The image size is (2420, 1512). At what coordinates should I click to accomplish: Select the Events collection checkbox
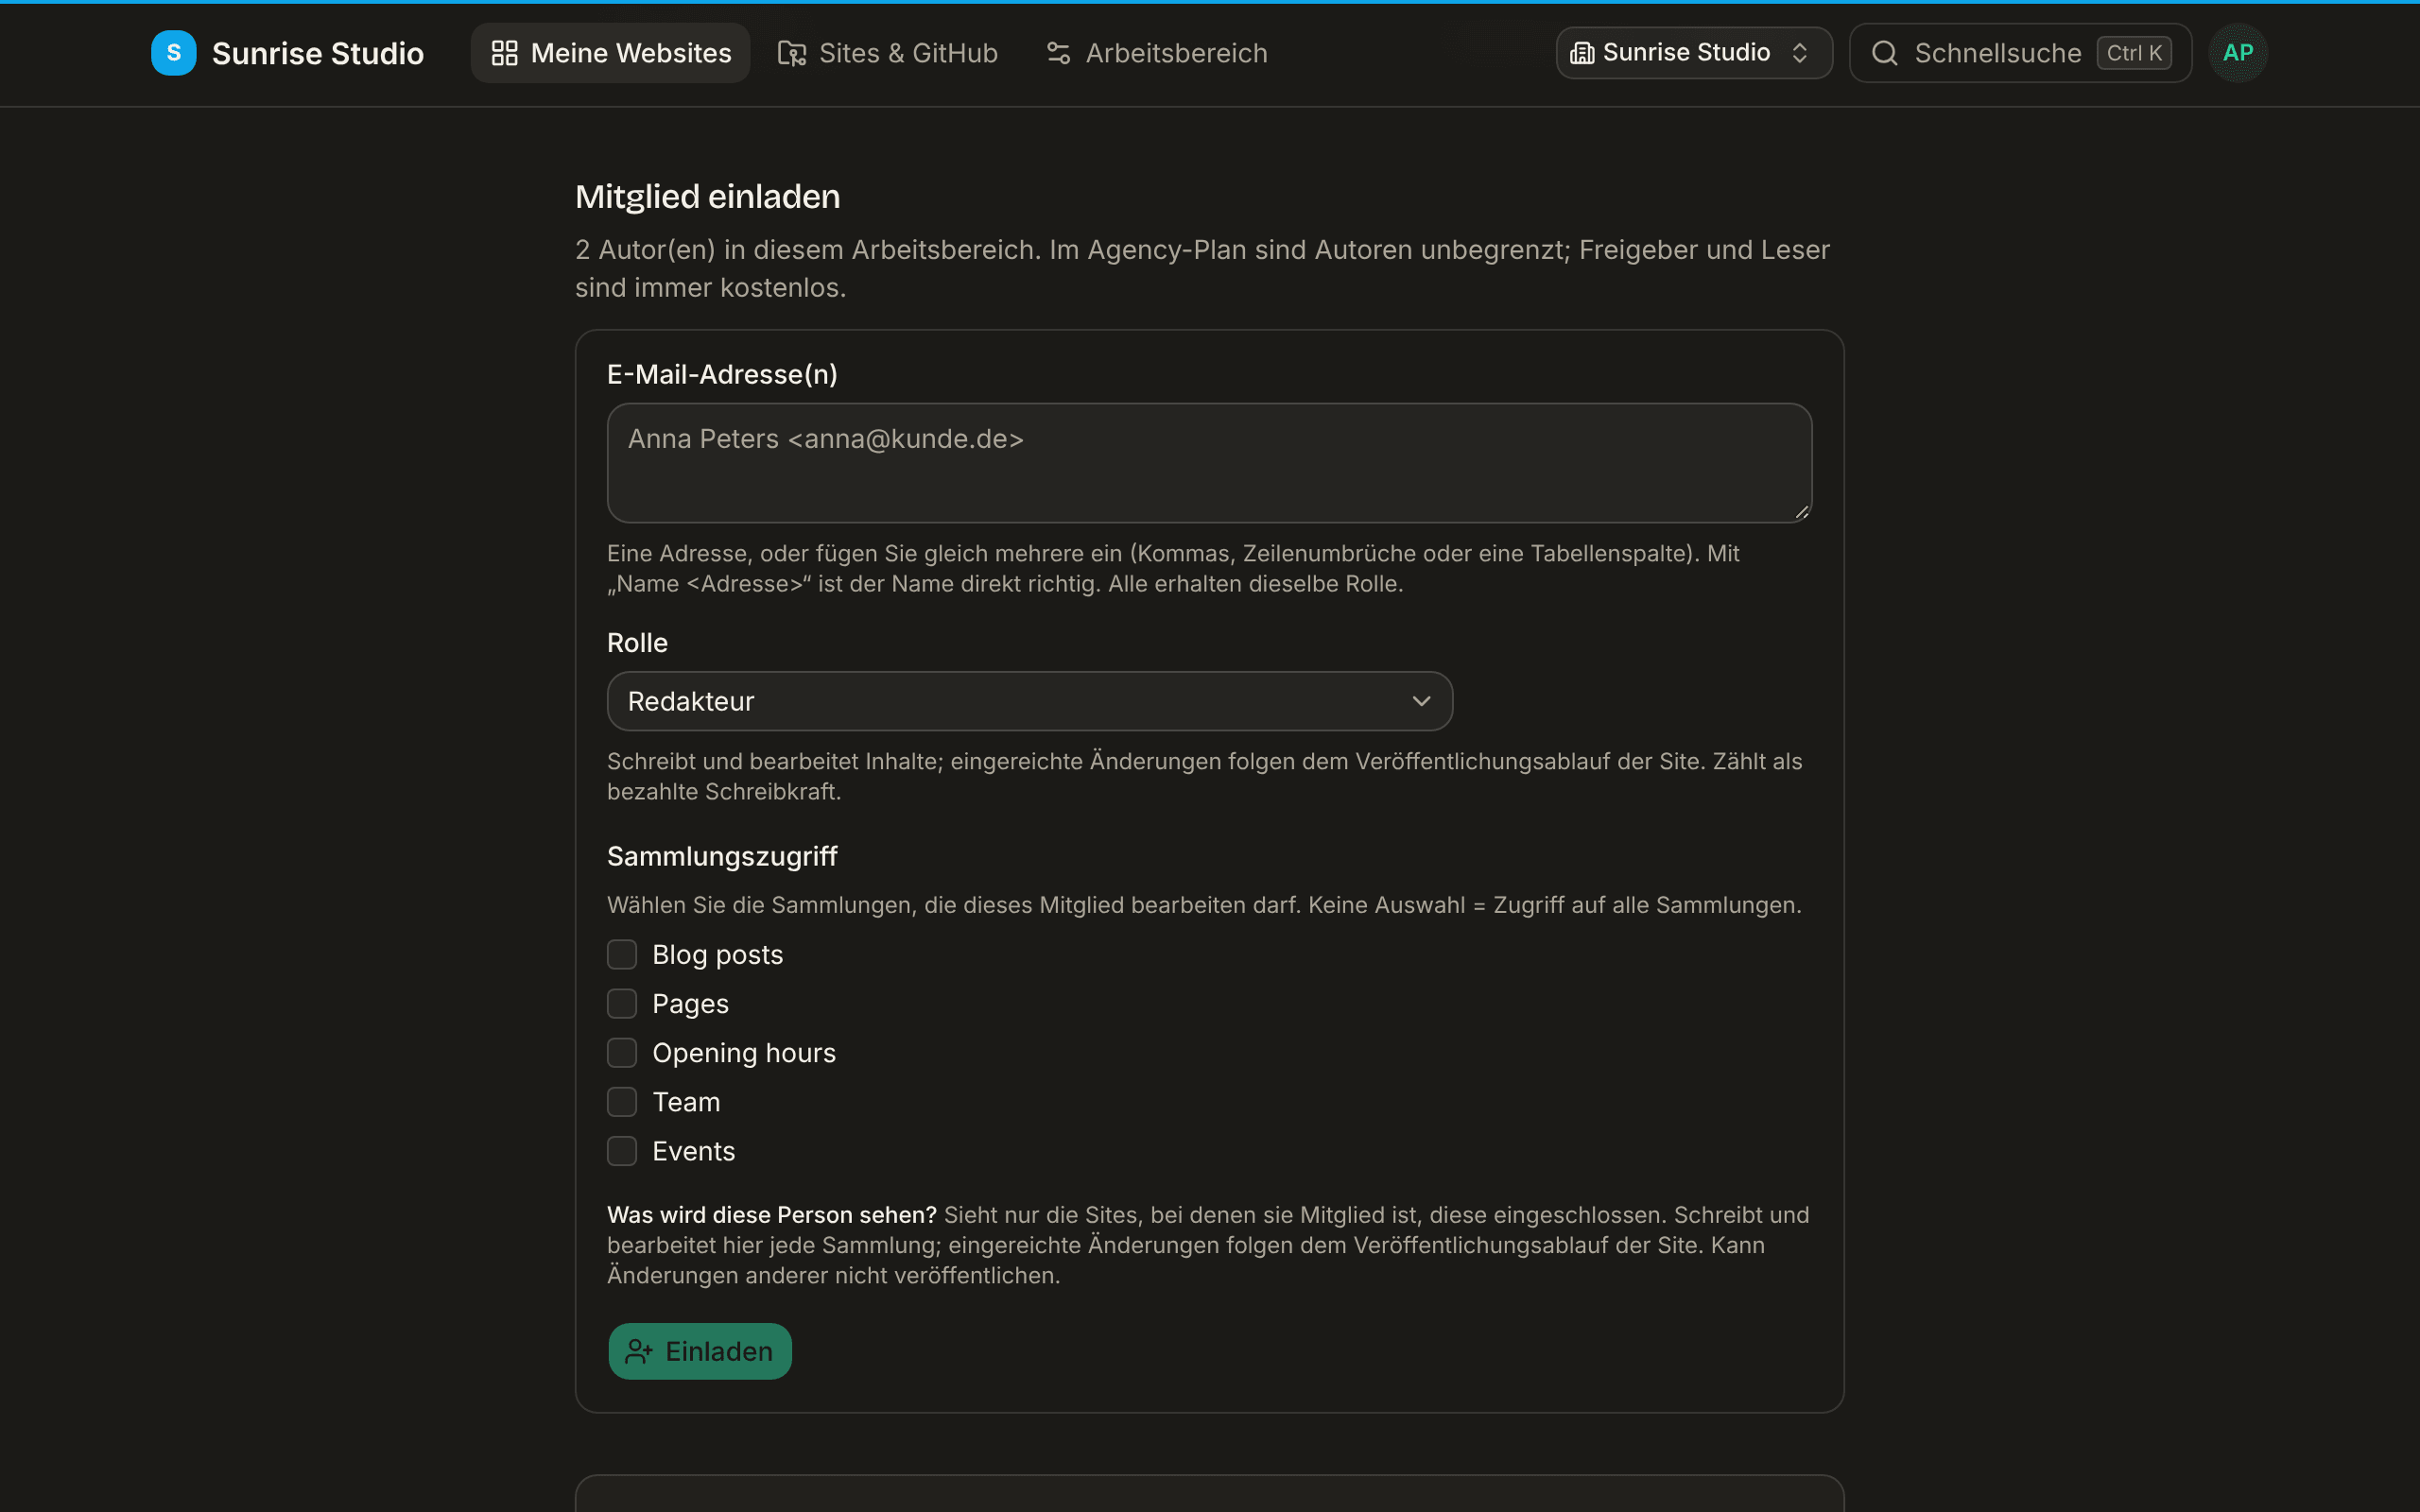click(x=622, y=1151)
